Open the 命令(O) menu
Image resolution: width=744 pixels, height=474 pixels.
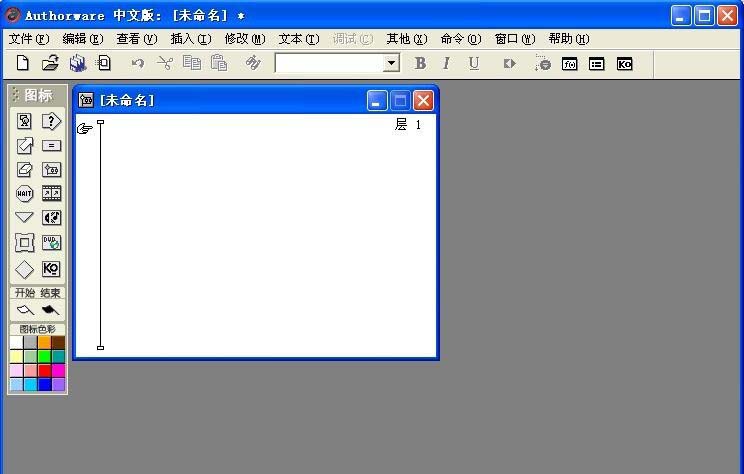[x=461, y=39]
